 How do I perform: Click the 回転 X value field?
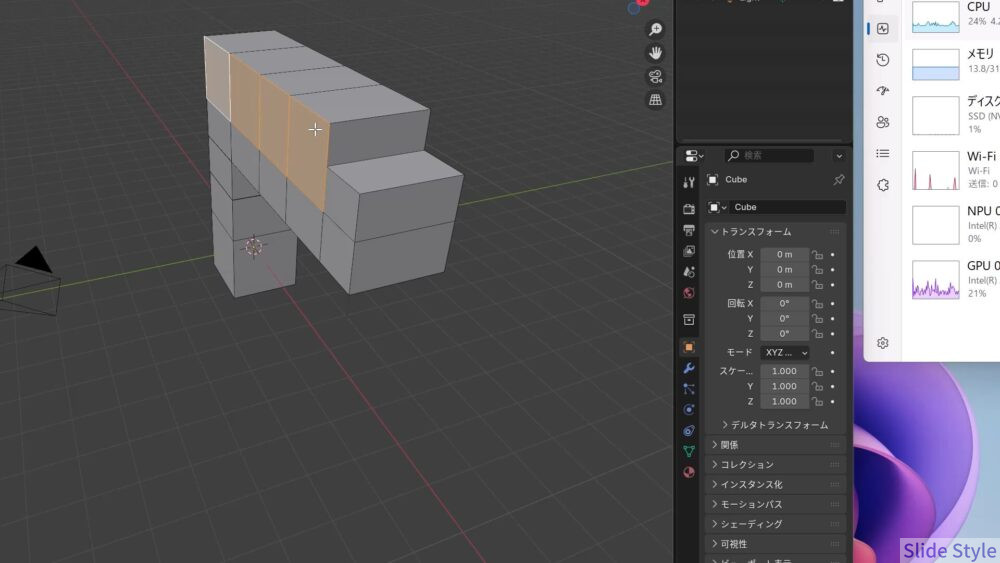pyautogui.click(x=784, y=303)
